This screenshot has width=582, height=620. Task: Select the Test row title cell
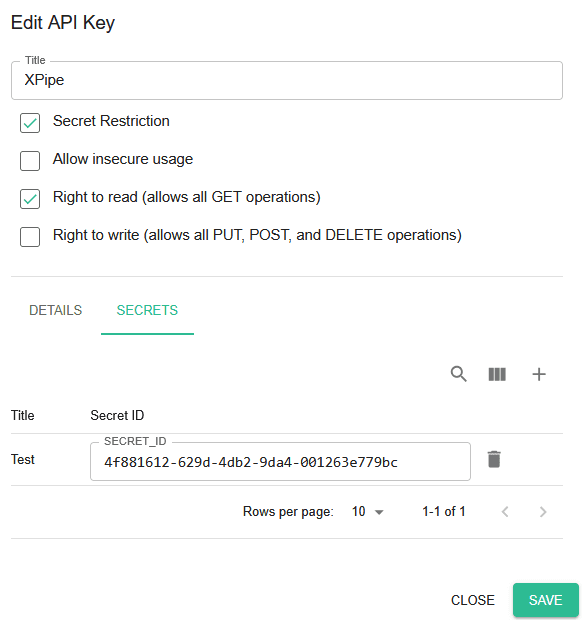[23, 459]
